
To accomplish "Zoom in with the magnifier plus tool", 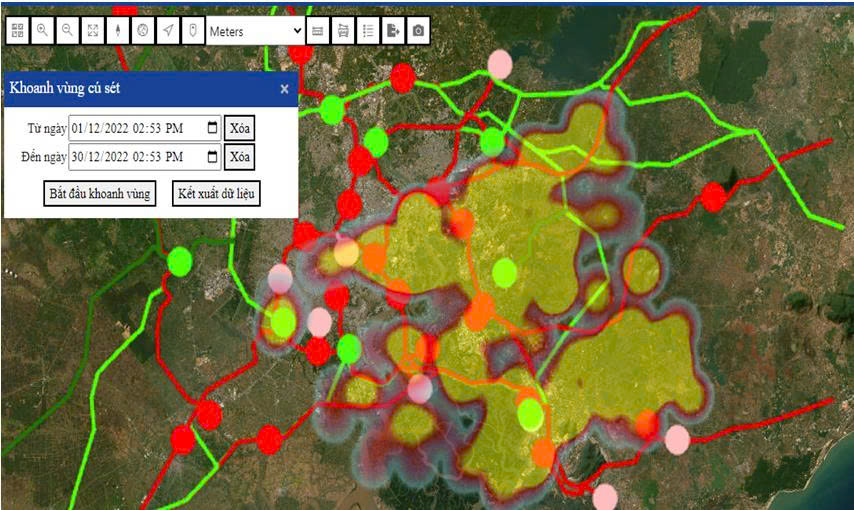I will [x=43, y=31].
